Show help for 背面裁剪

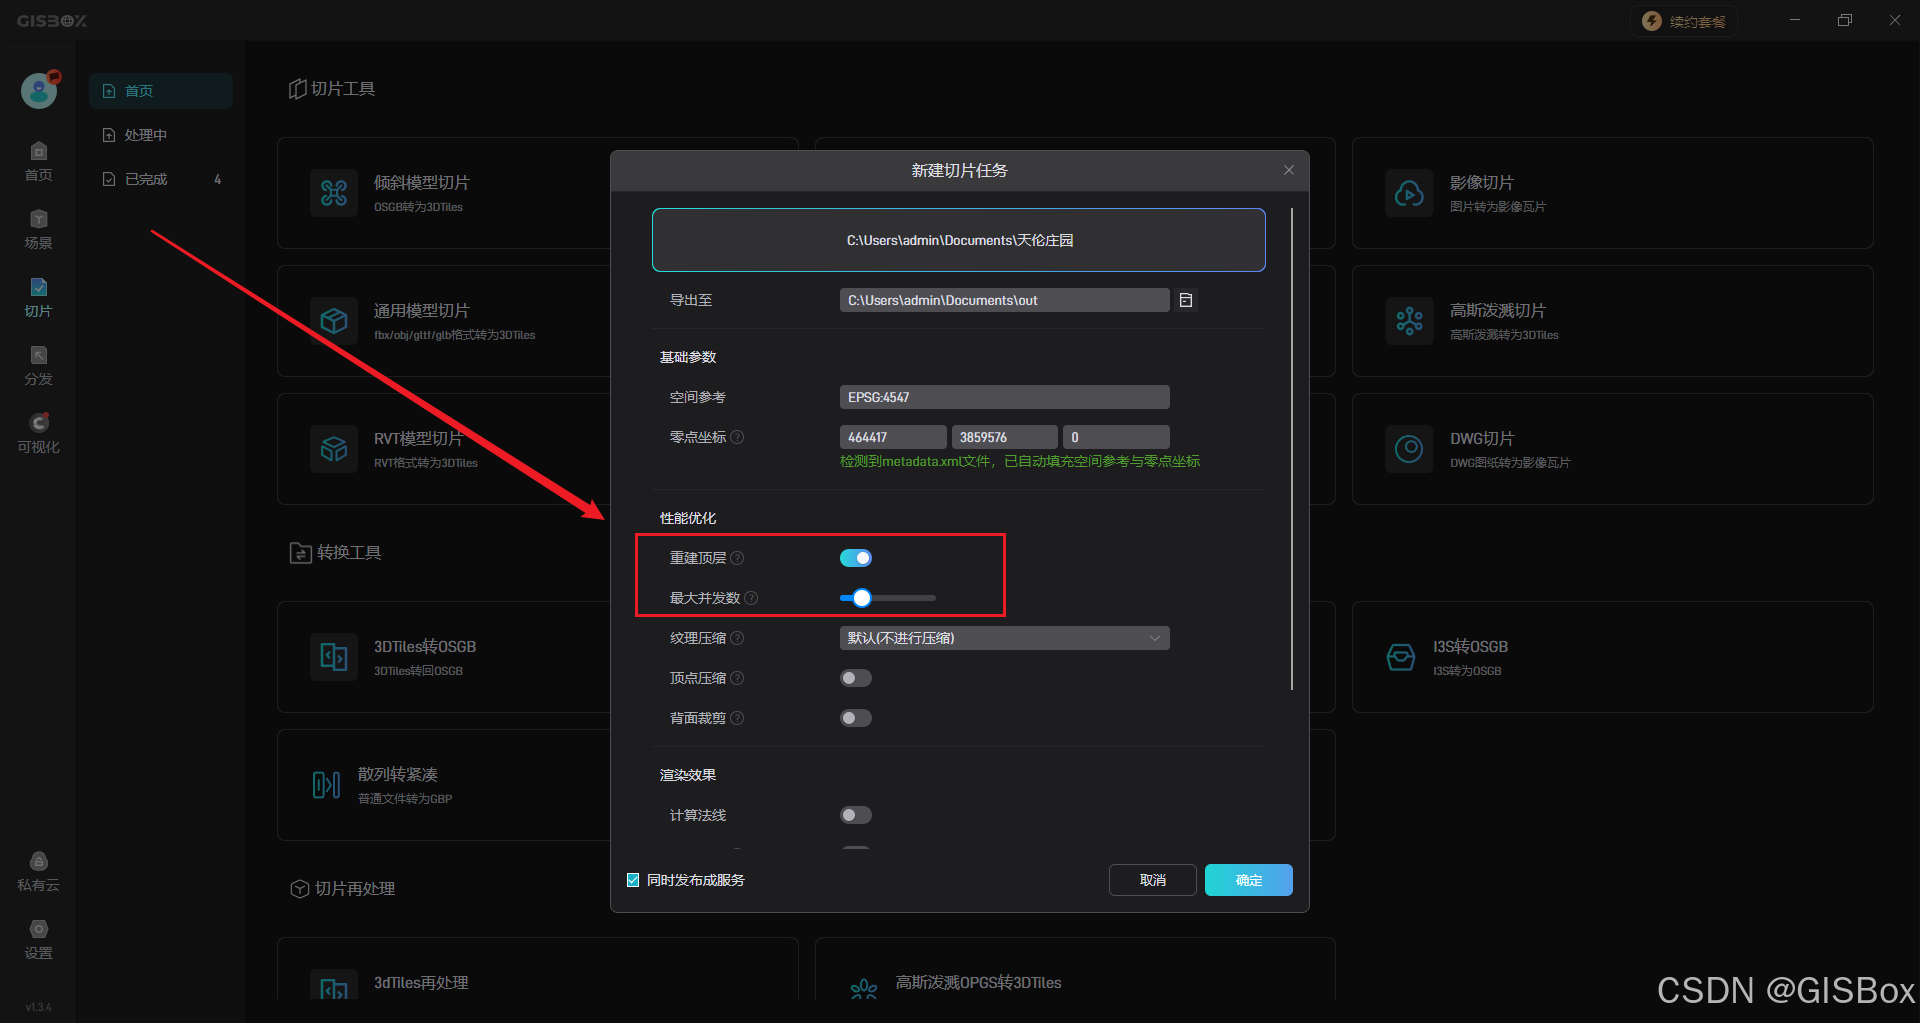point(737,718)
